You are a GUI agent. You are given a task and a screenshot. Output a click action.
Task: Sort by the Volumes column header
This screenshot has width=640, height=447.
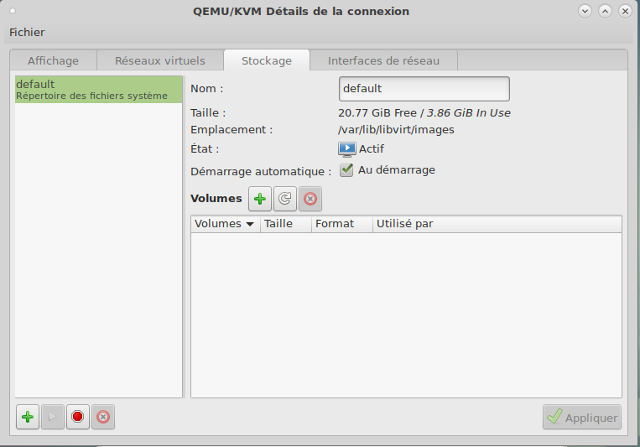pos(225,224)
